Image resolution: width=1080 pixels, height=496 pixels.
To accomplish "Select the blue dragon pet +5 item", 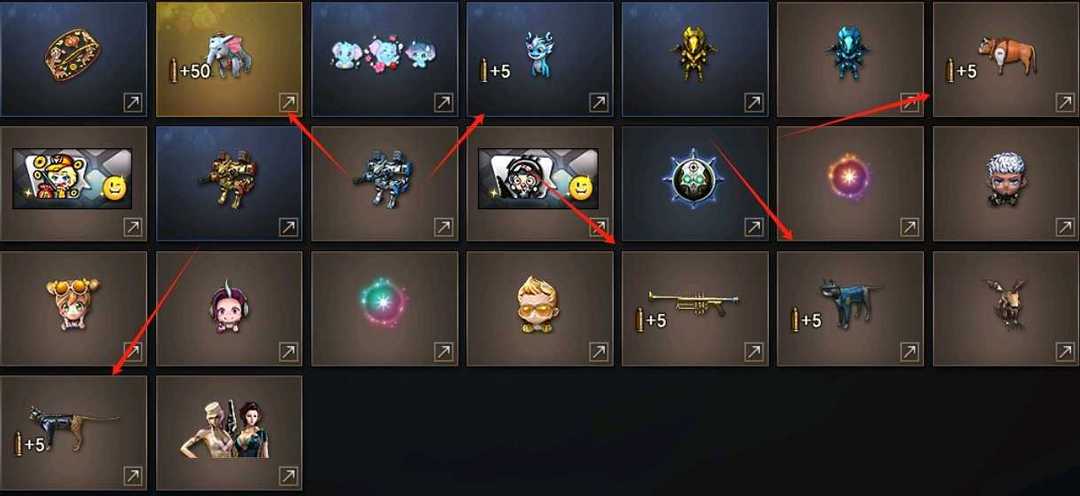I will point(540,59).
